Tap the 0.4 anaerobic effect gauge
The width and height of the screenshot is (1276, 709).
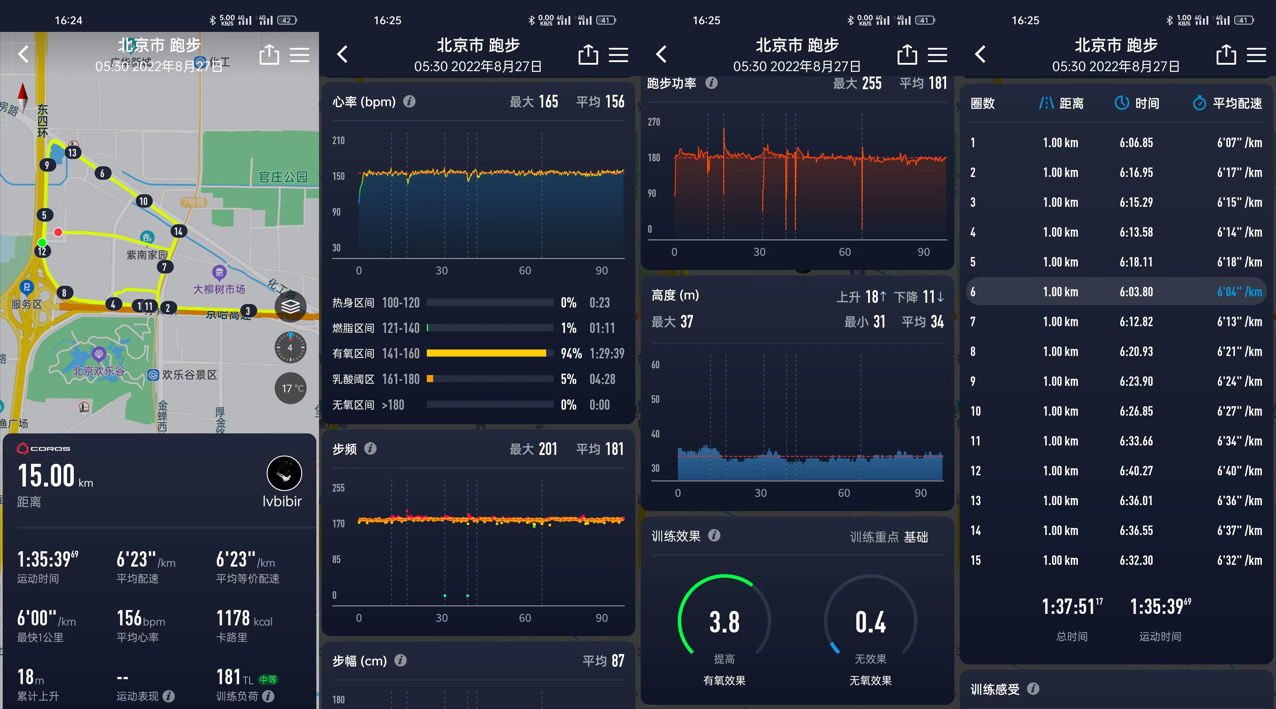point(870,622)
